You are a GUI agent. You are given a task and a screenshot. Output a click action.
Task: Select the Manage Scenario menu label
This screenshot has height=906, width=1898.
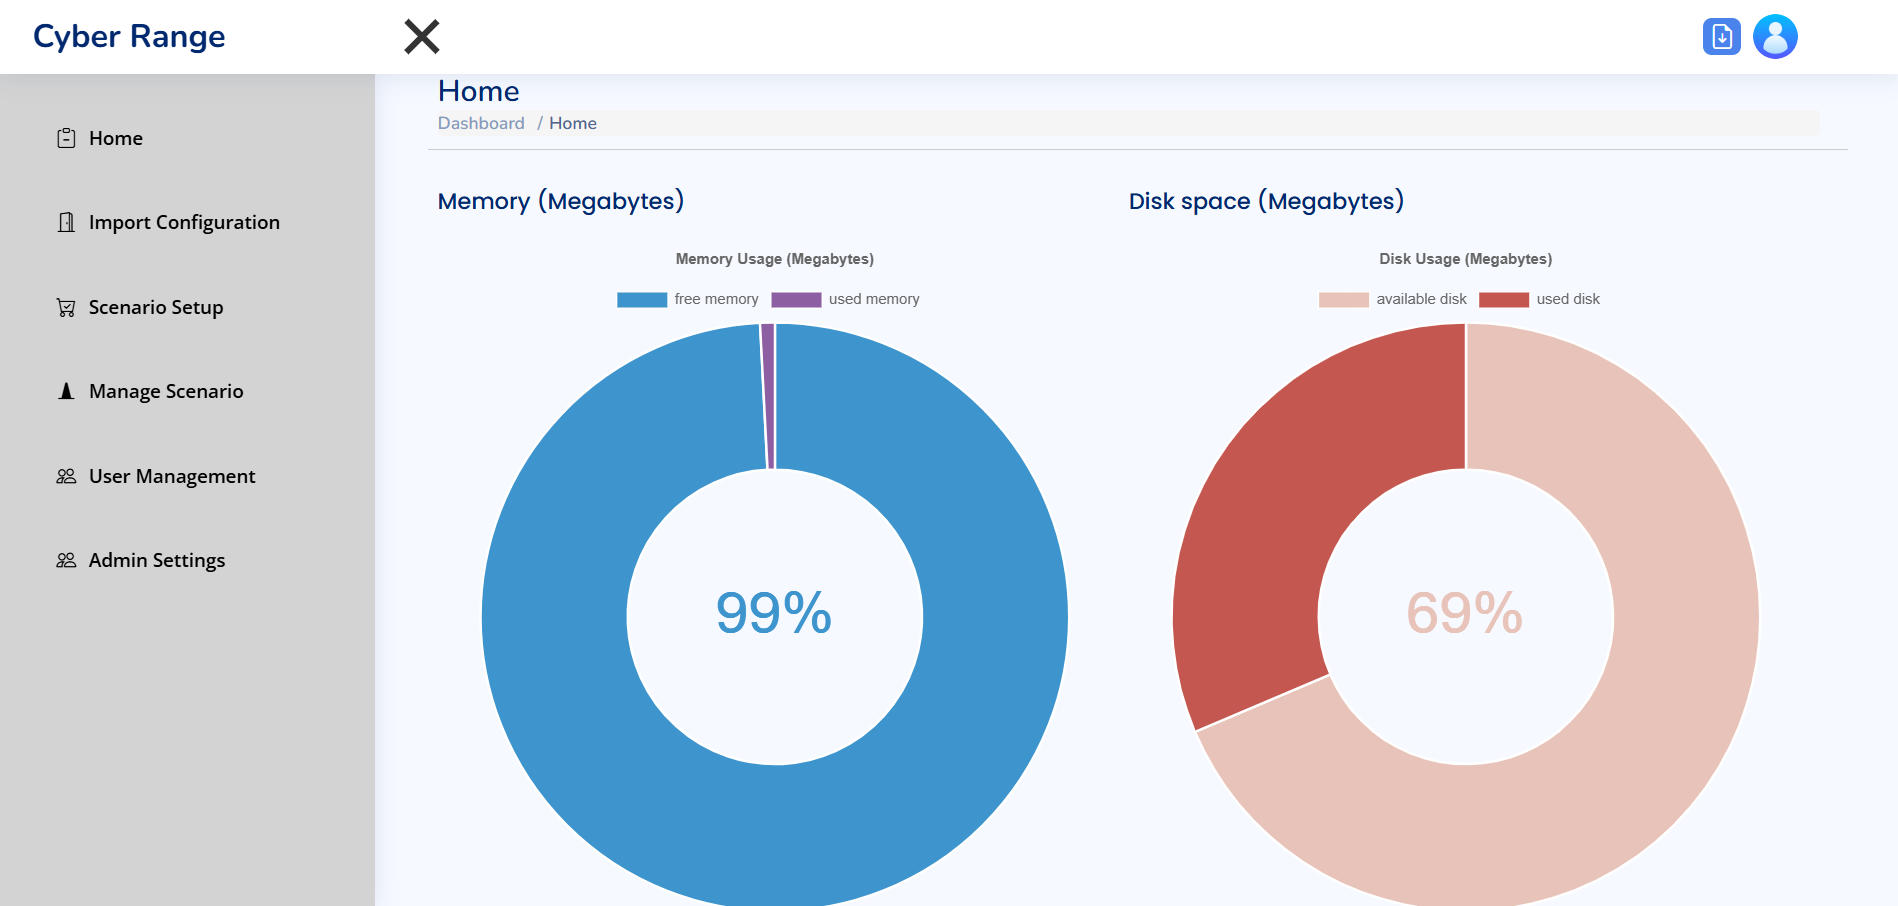tap(166, 391)
